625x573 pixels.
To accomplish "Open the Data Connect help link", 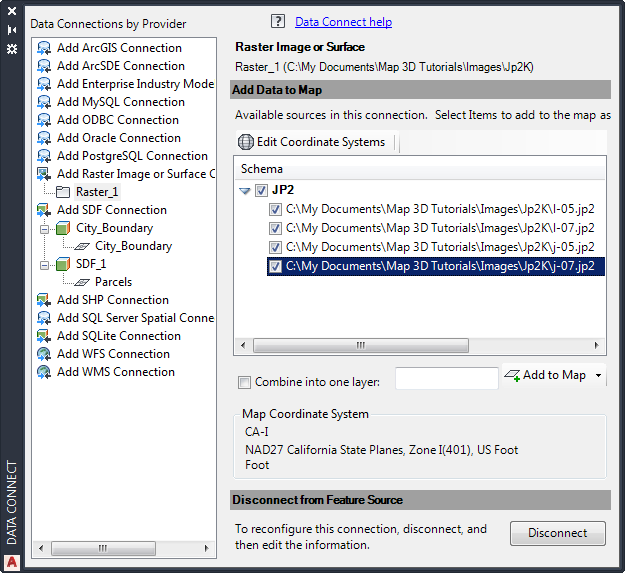I will 343,22.
